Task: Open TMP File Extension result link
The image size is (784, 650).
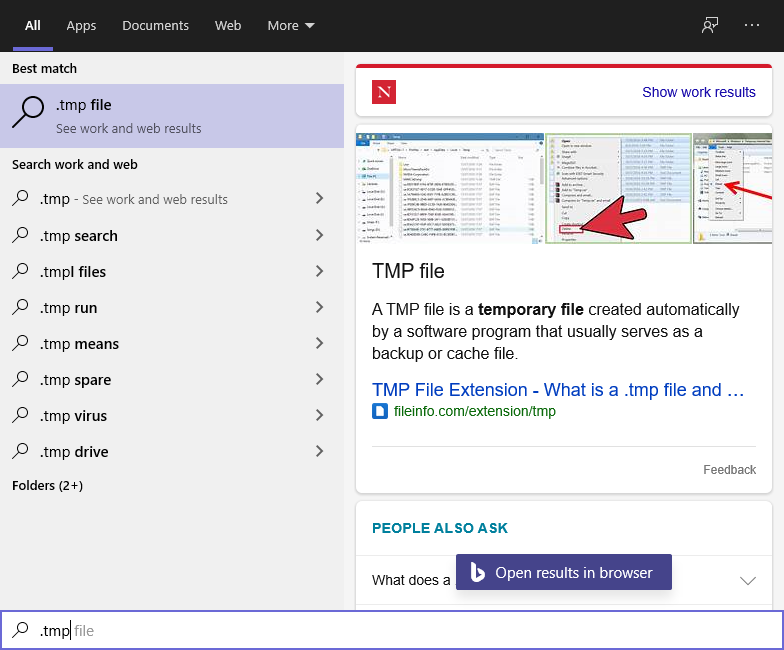Action: [558, 390]
